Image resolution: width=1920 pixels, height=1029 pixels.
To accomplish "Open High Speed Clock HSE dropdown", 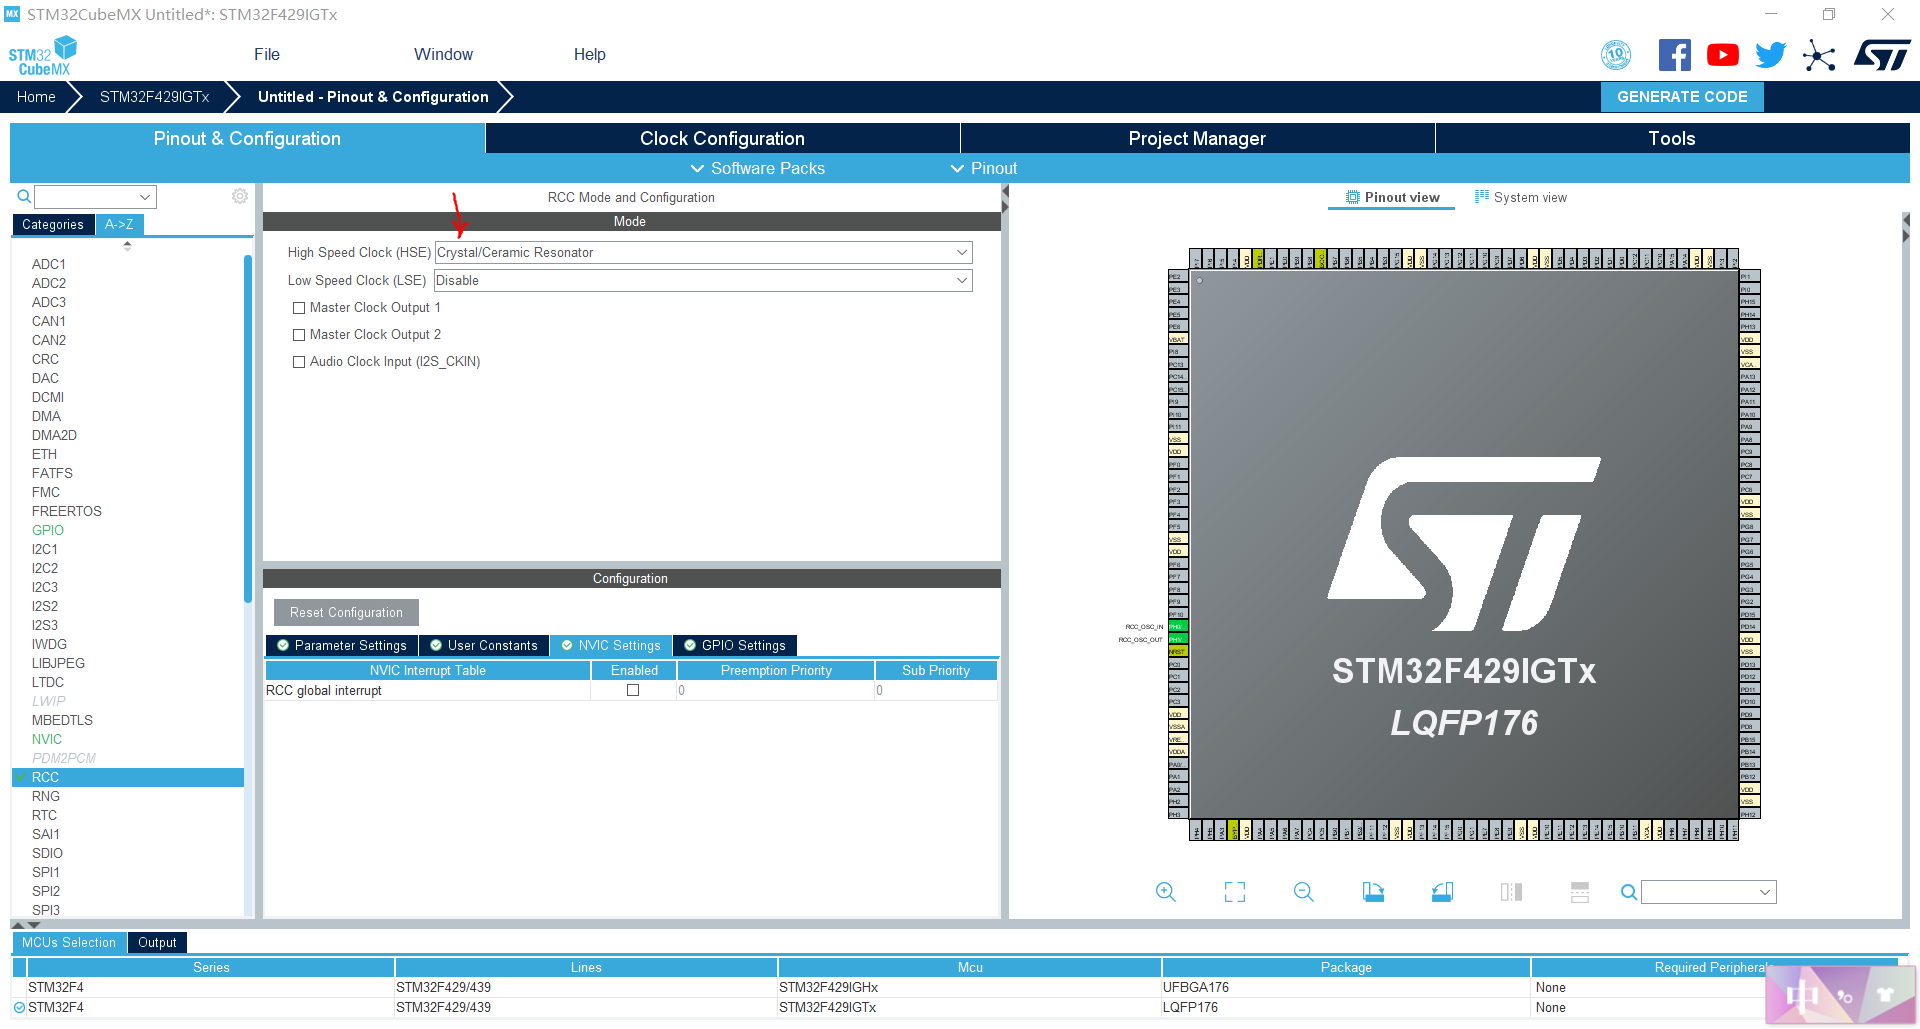I will [703, 253].
